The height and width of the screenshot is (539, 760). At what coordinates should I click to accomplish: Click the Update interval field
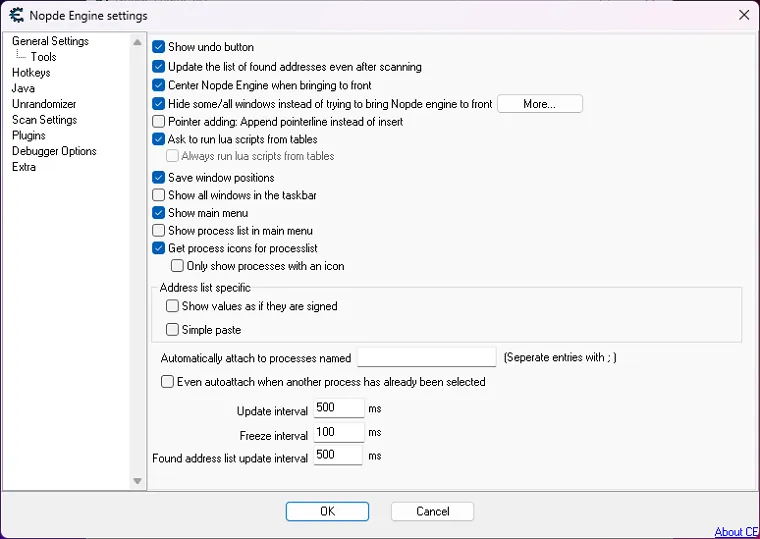339,408
